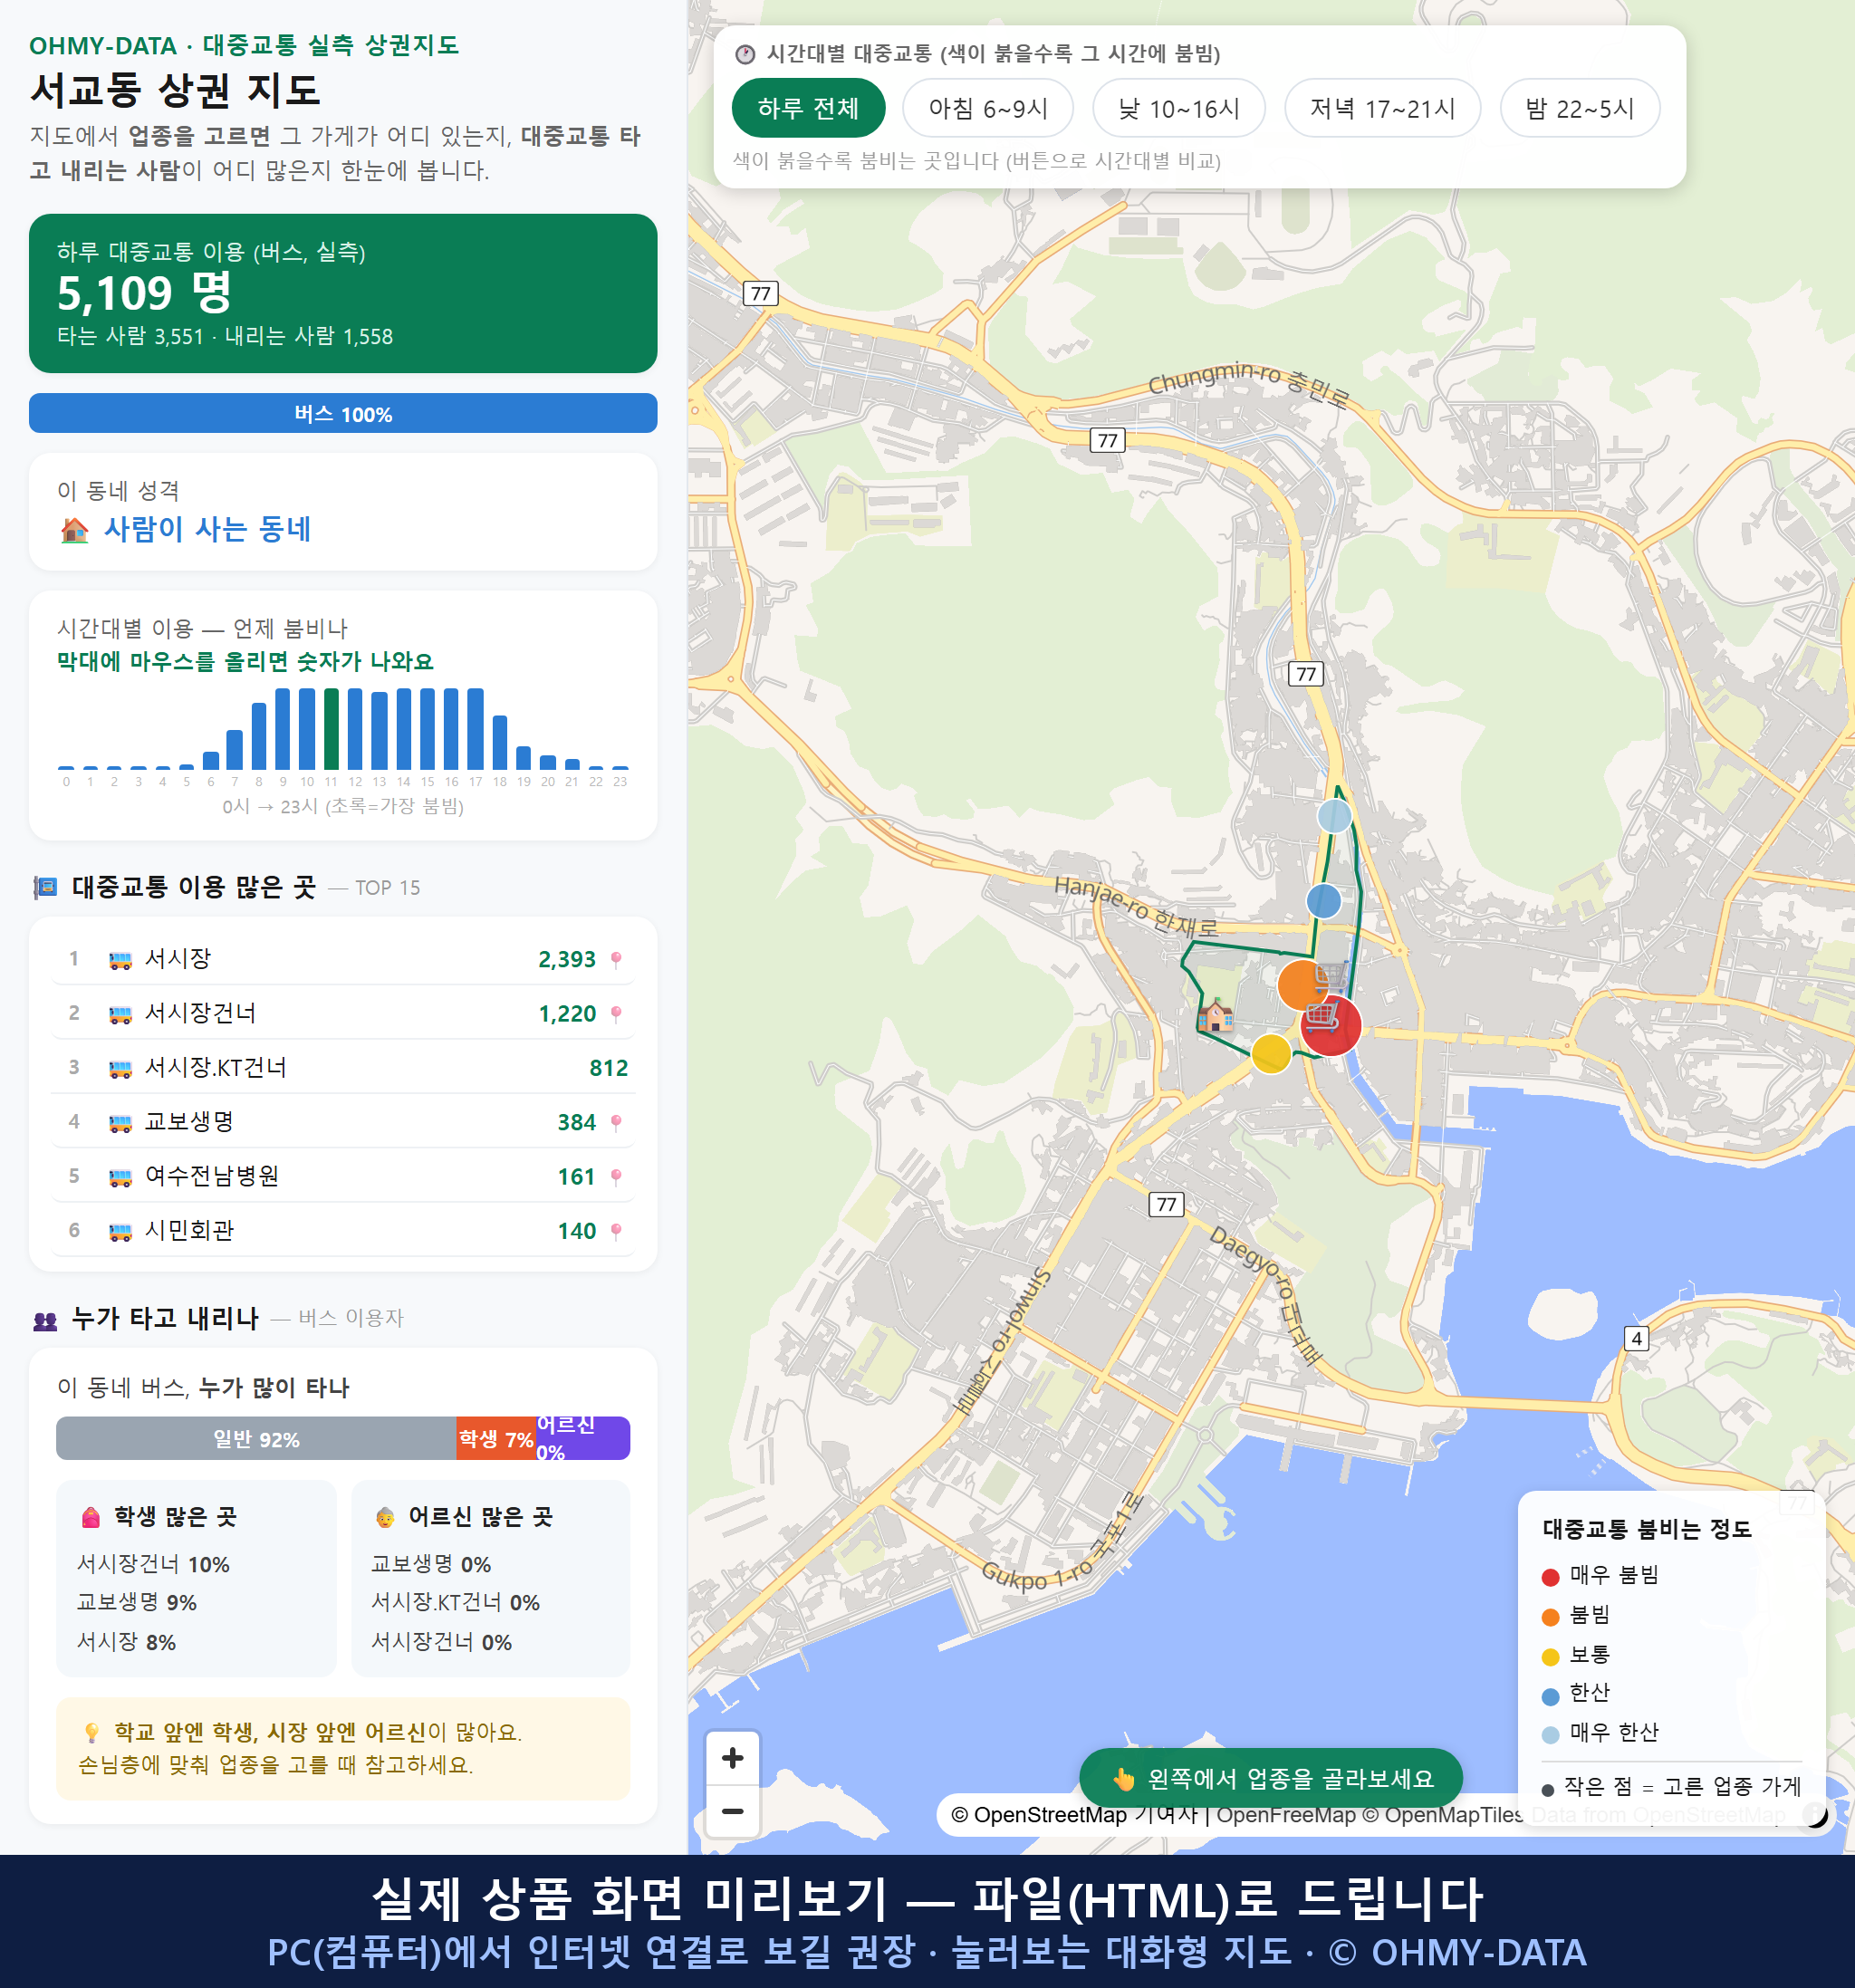The image size is (1855, 1988).
Task: Click the red very-crowded stop circle
Action: tap(1331, 1026)
